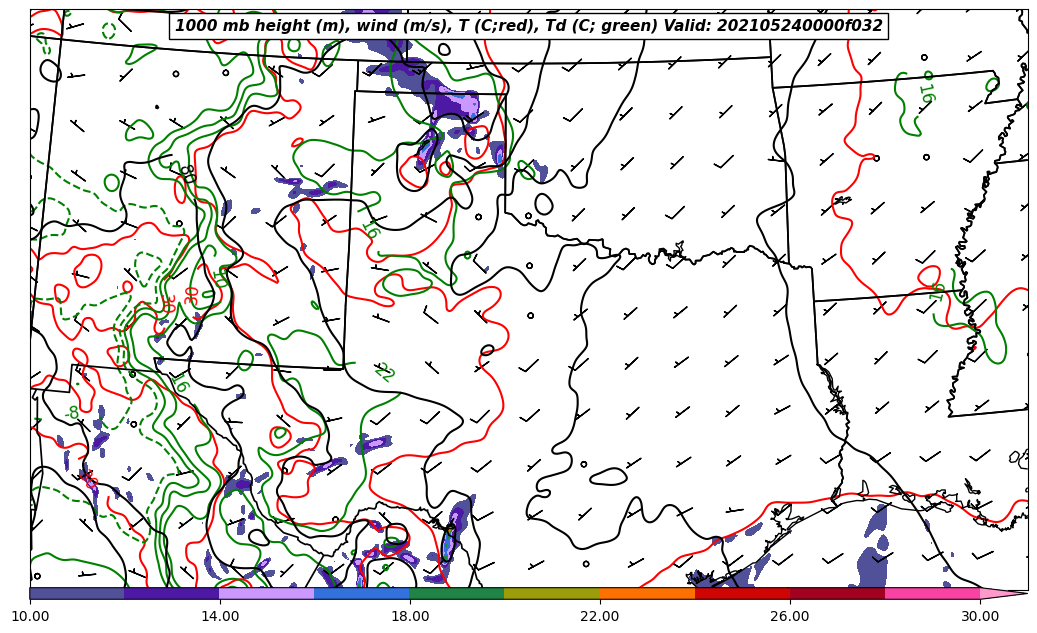Pick the light lavender 14–16 colorbar segment
Screen dimensions: 1037x633
(x=267, y=593)
